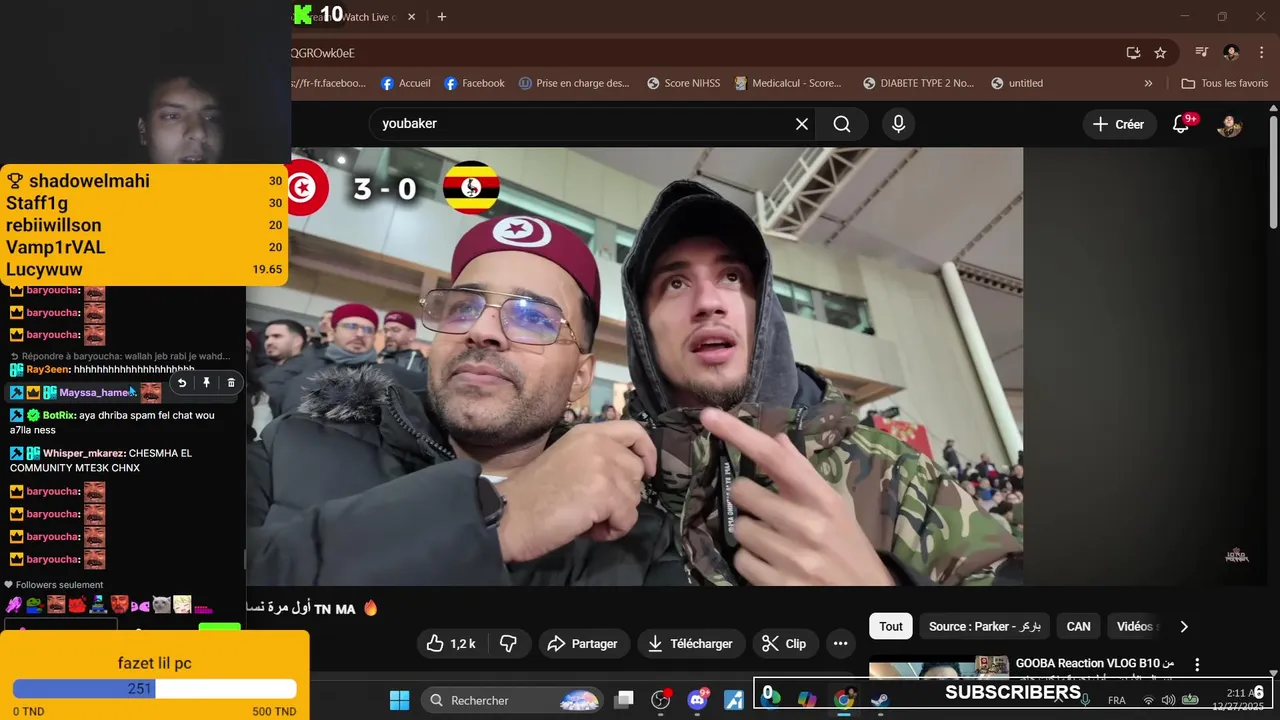Pick the white cat emote
The image size is (1280, 720).
pyautogui.click(x=161, y=605)
